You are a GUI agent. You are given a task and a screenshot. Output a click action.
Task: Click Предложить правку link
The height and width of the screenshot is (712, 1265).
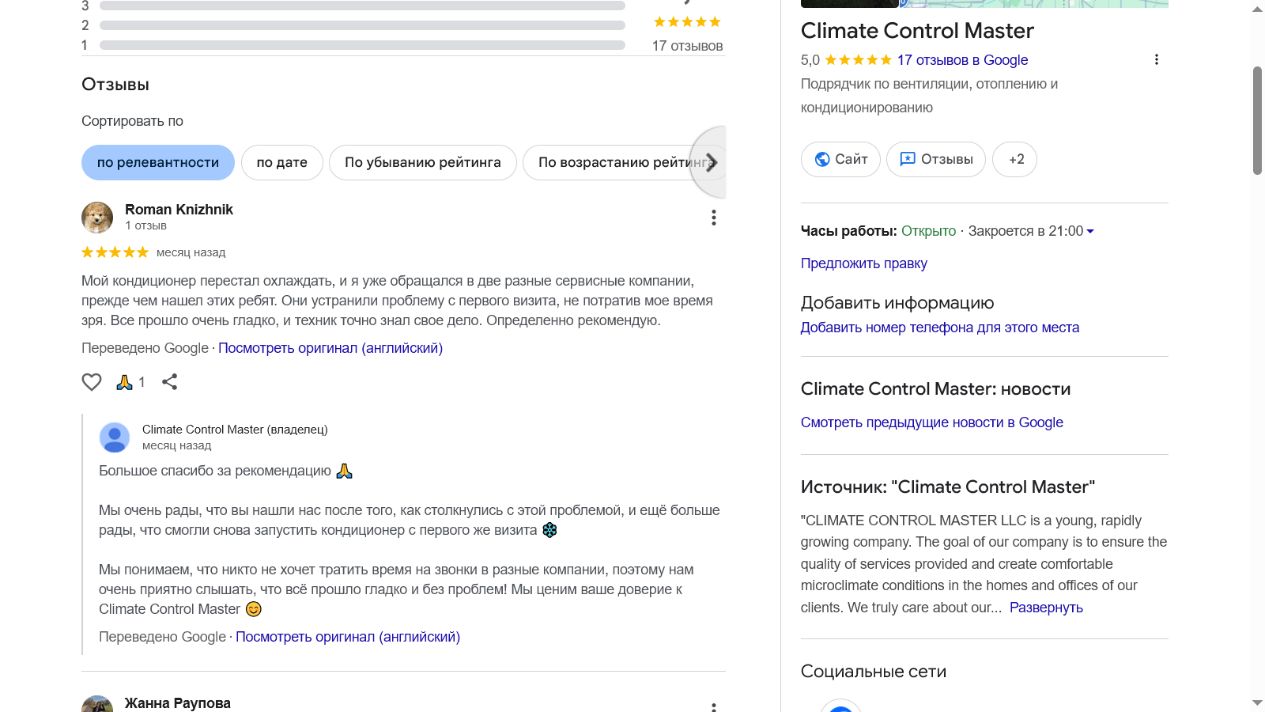click(864, 263)
